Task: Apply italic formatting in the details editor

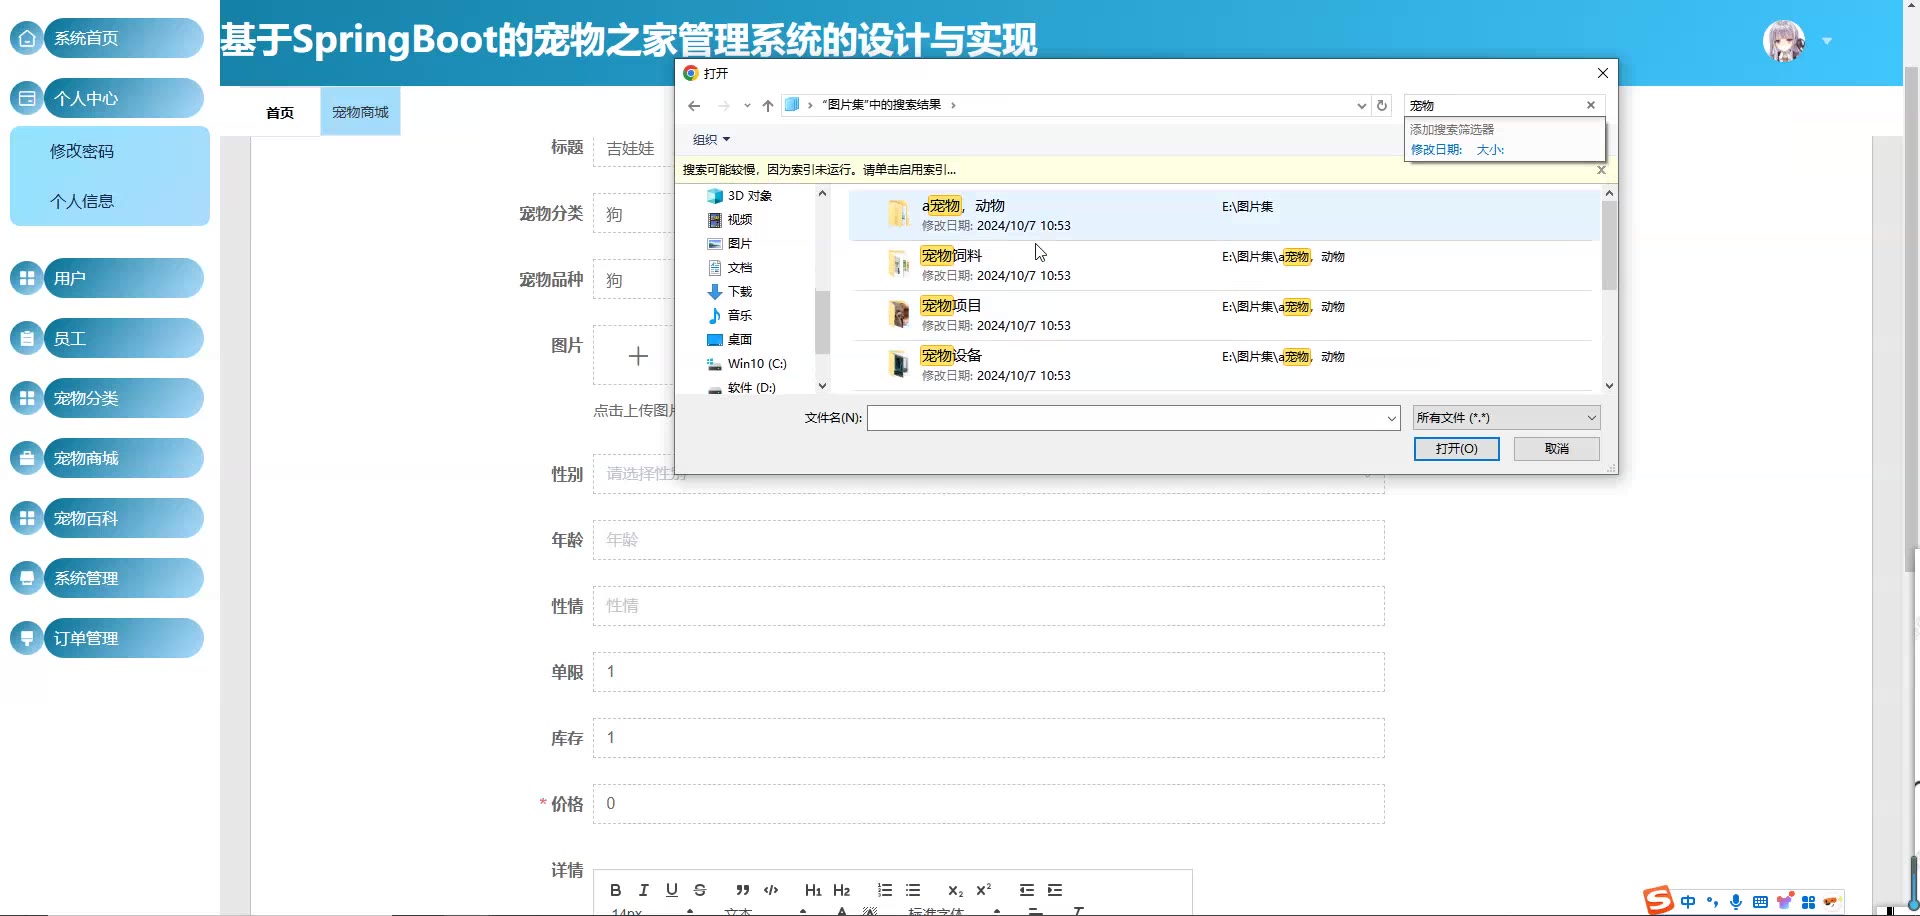Action: click(x=644, y=890)
